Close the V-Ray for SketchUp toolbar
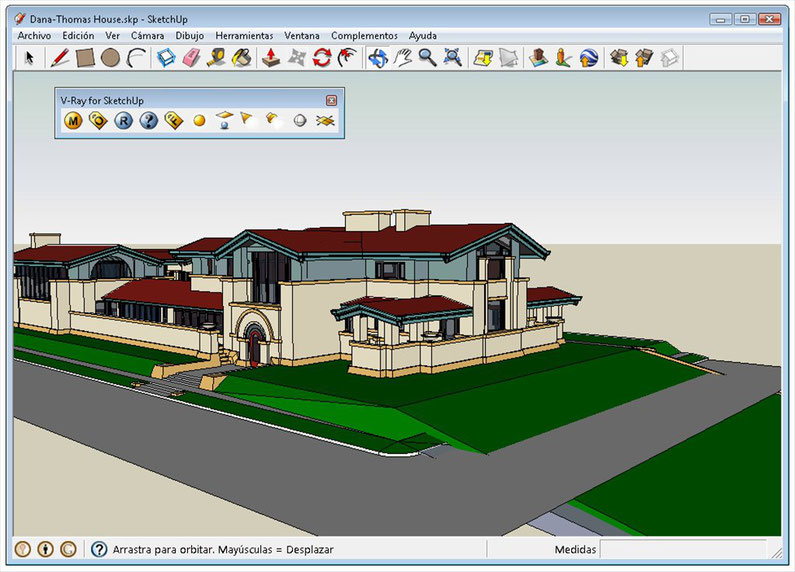The width and height of the screenshot is (795, 572). point(331,100)
